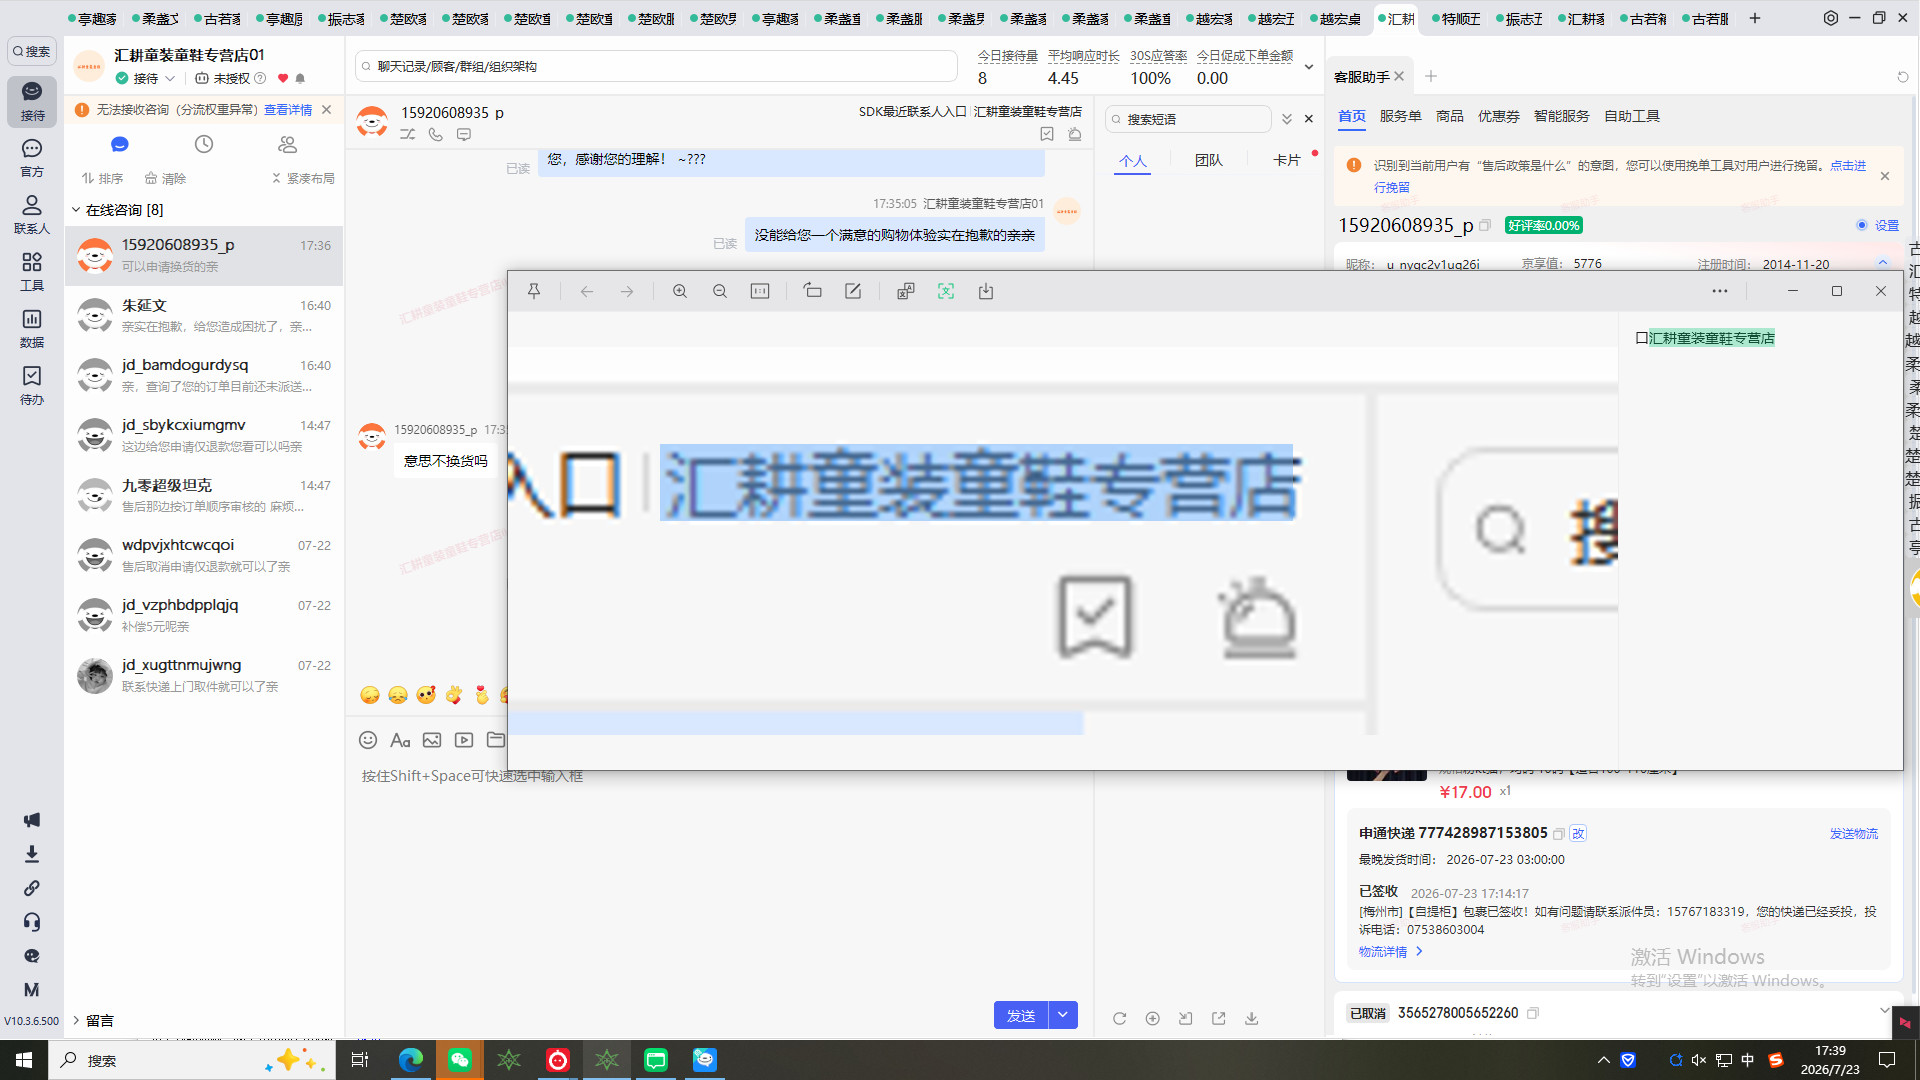Image resolution: width=1920 pixels, height=1080 pixels.
Task: Click the headset icon in left sidebar
Action: point(32,922)
